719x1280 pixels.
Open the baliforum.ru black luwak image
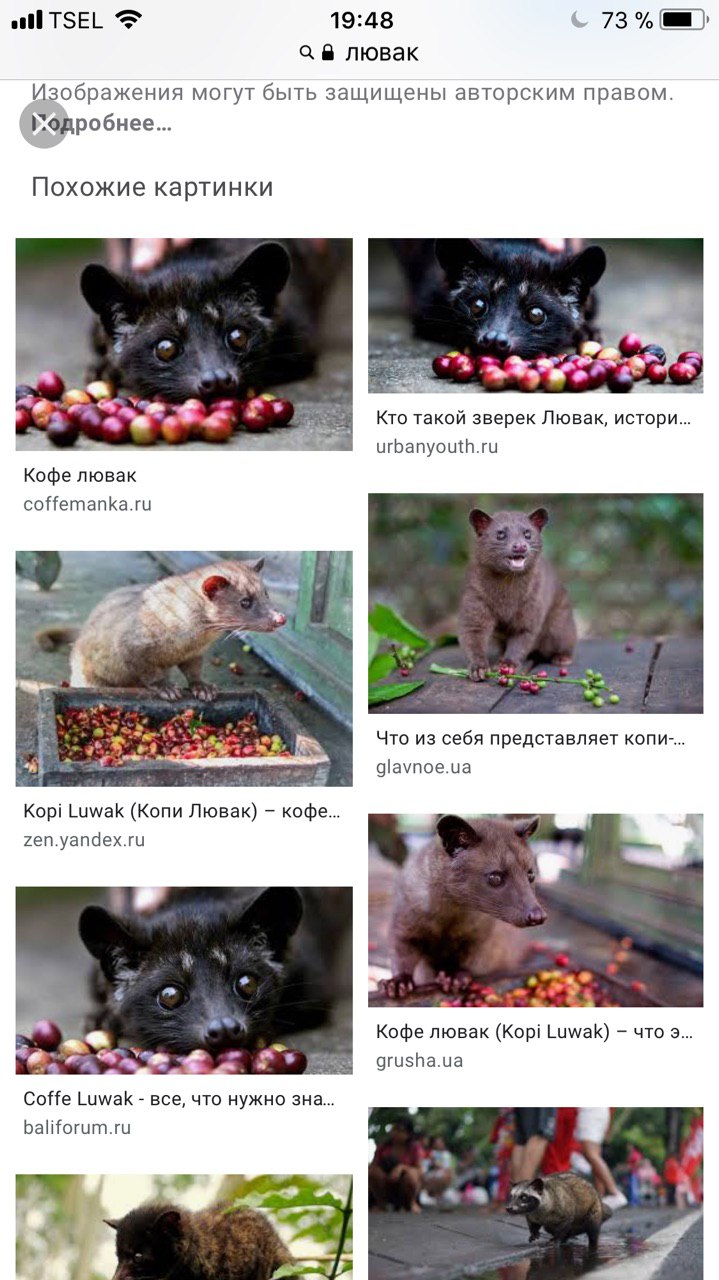coord(184,980)
